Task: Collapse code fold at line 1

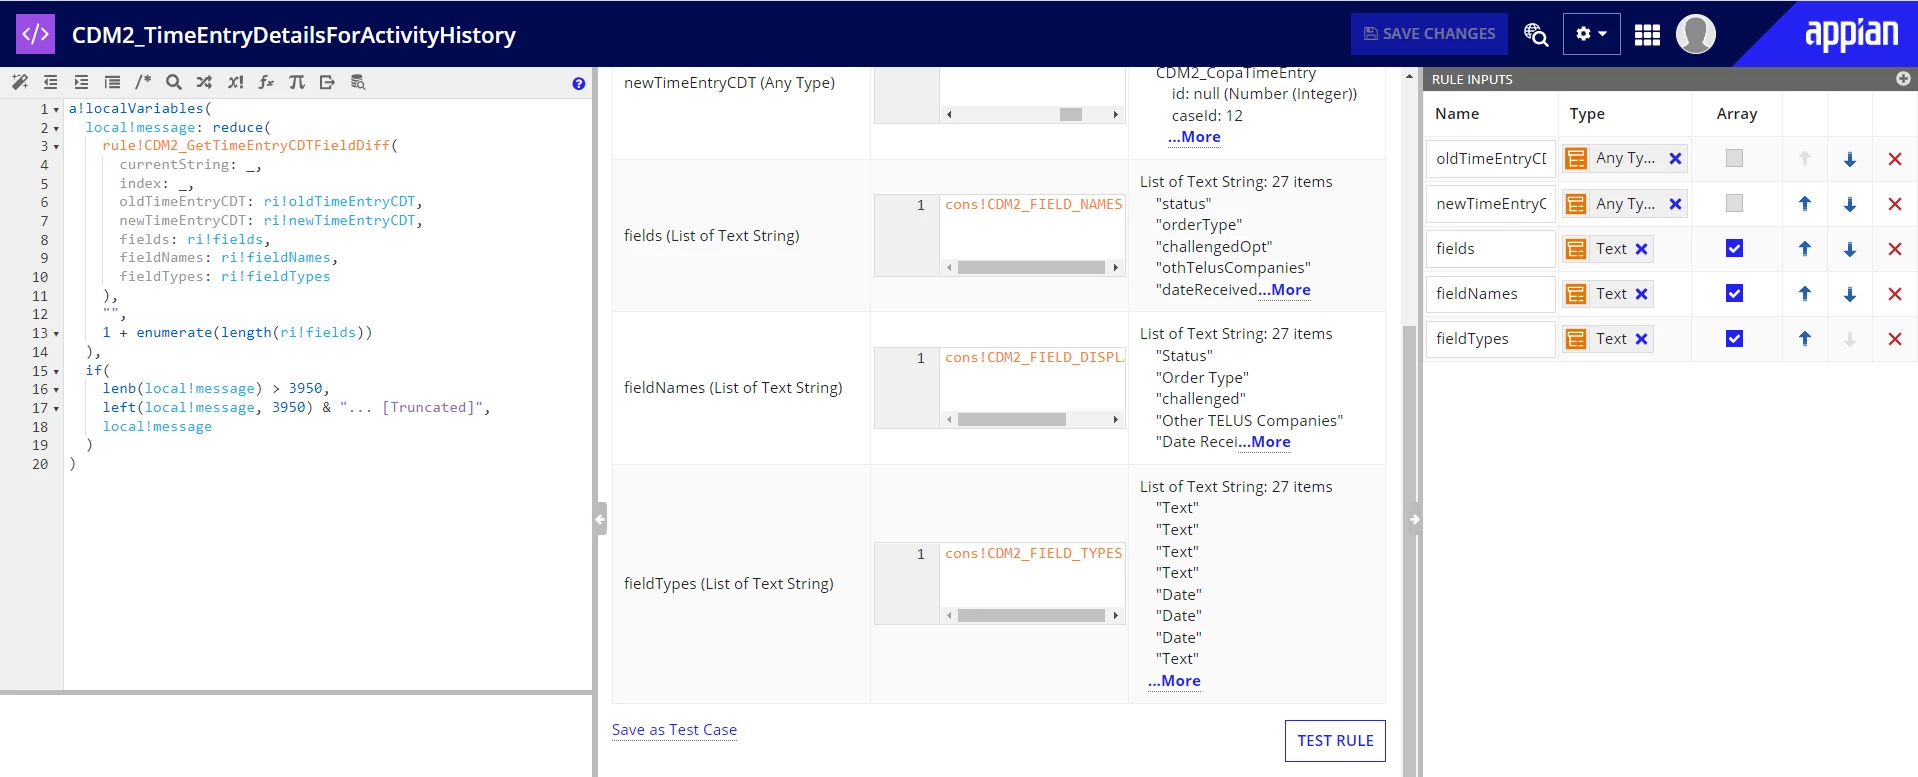Action: click(56, 109)
